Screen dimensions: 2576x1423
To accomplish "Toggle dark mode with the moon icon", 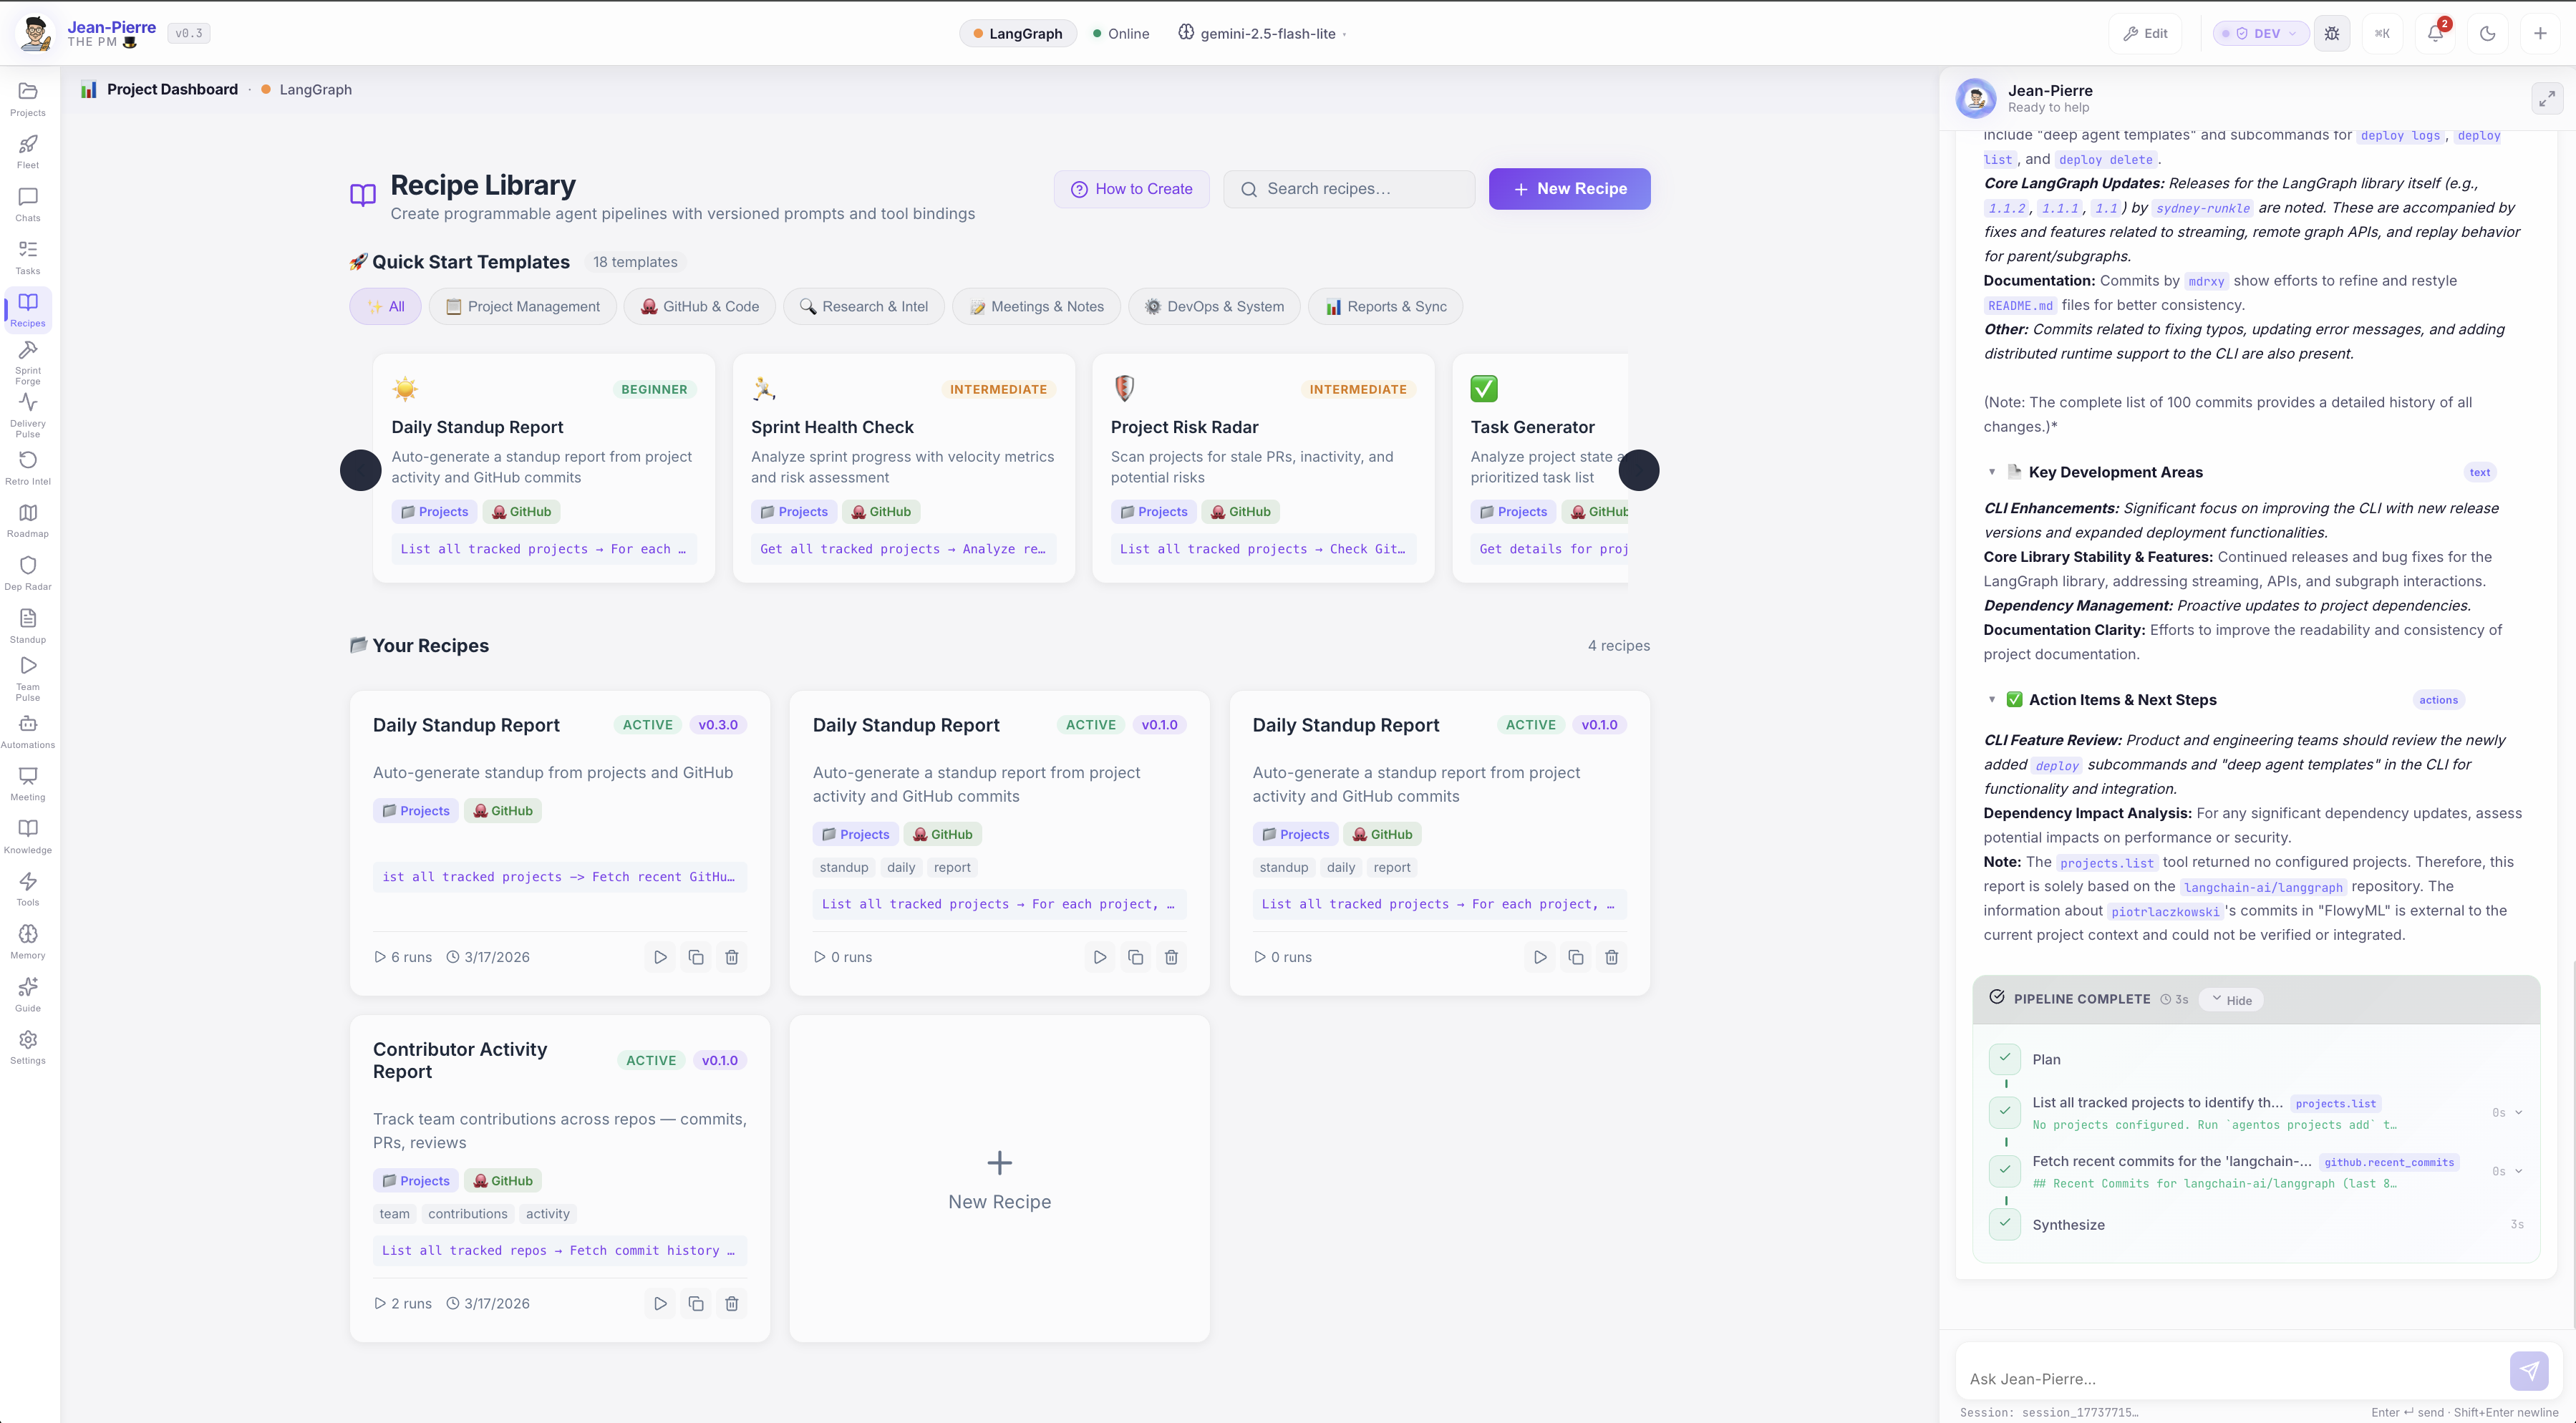I will pyautogui.click(x=2488, y=33).
